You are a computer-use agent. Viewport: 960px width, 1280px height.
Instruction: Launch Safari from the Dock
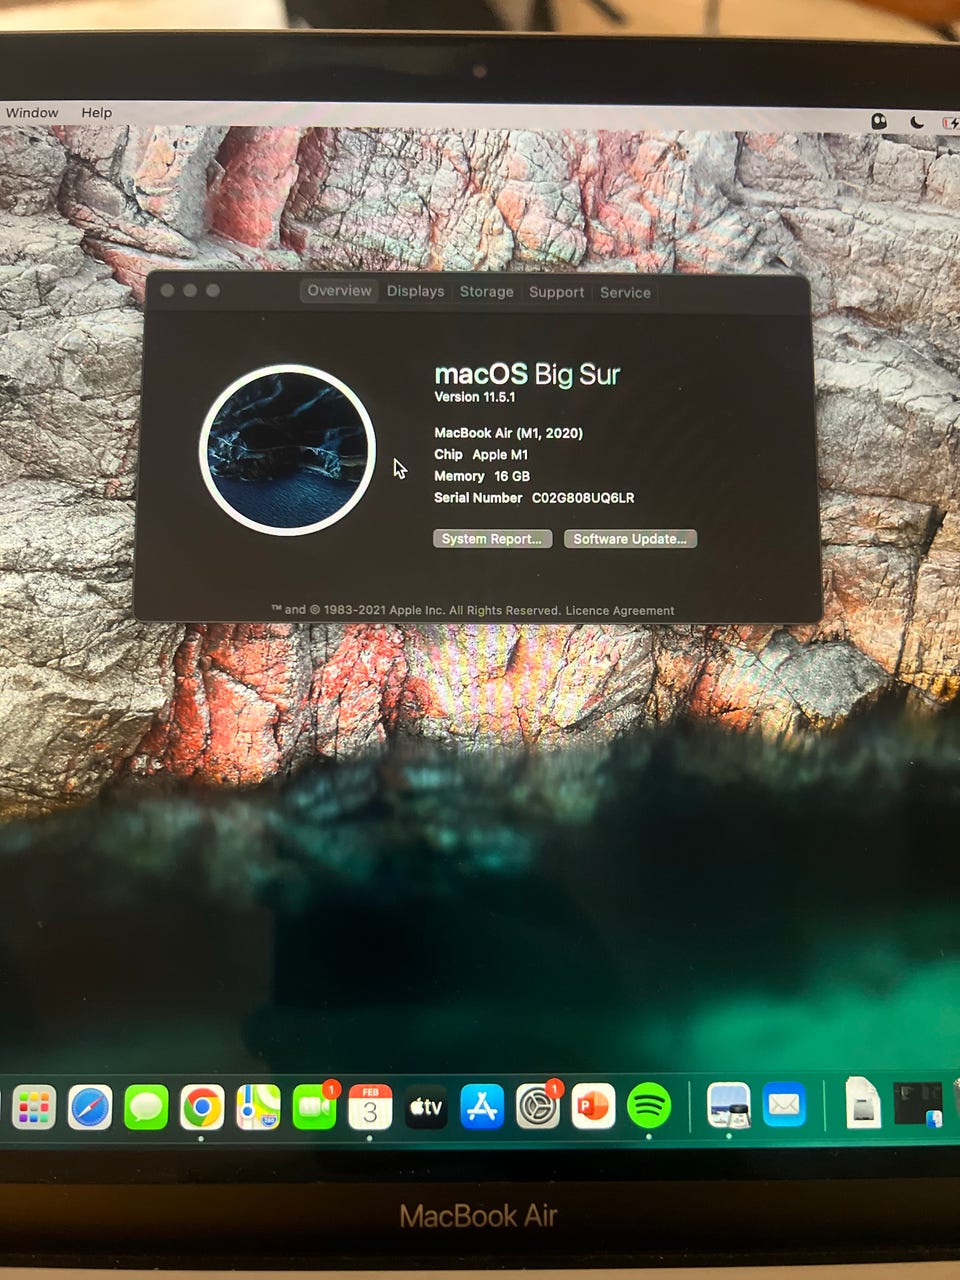[90, 1107]
